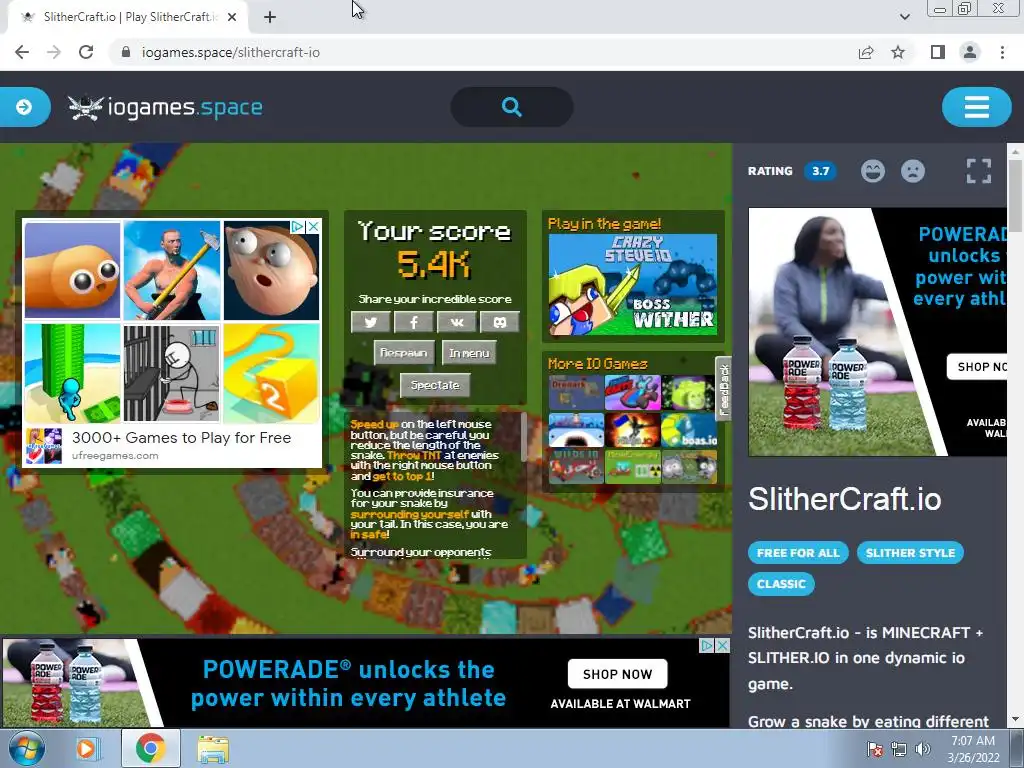This screenshot has height=768, width=1024.
Task: Select the CLASSIC tag
Action: (x=781, y=584)
